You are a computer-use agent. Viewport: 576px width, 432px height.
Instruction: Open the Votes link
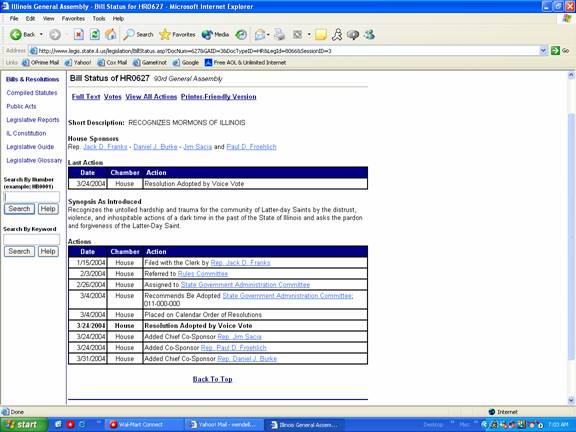pos(112,97)
